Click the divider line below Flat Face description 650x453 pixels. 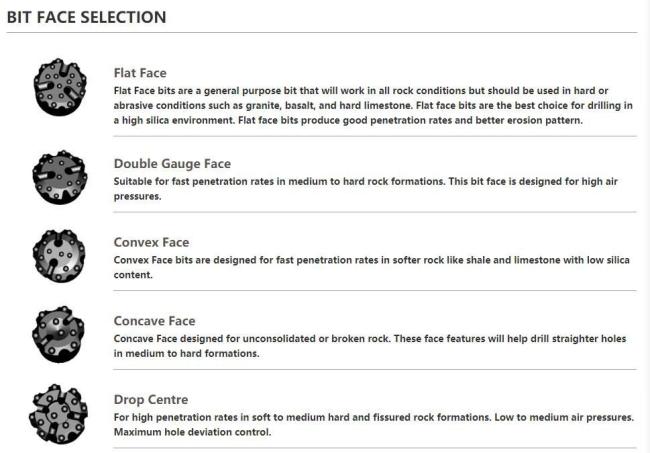click(370, 135)
